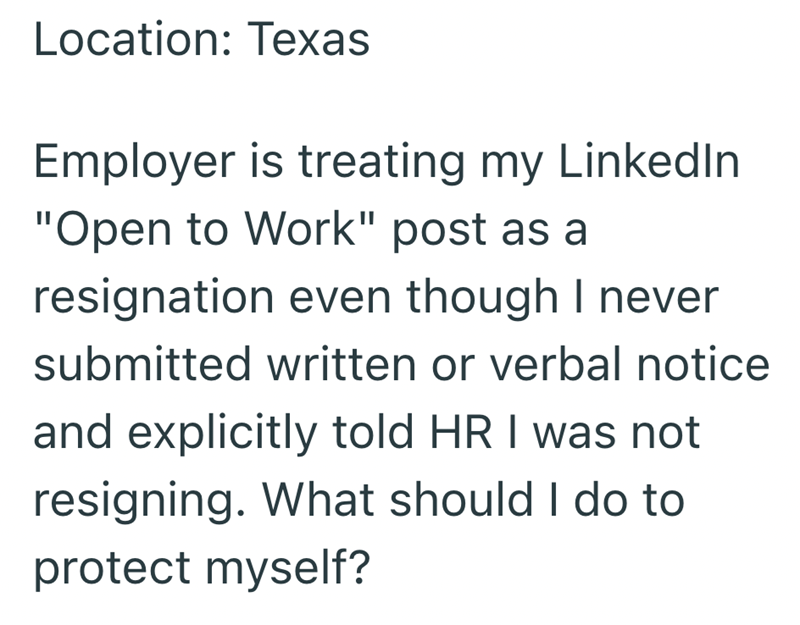
Task: Click the word "What"
Action: click(318, 499)
